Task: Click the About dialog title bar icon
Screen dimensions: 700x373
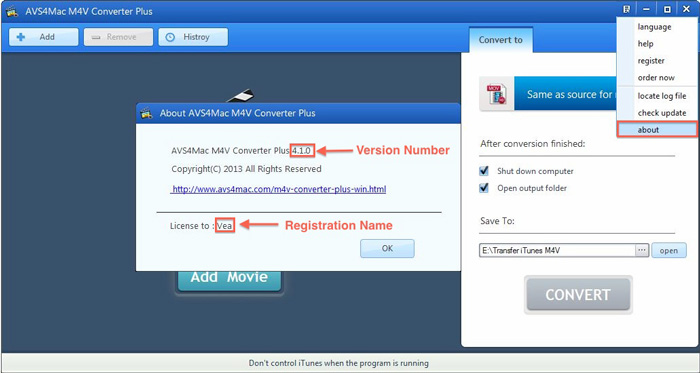Action: [x=147, y=113]
